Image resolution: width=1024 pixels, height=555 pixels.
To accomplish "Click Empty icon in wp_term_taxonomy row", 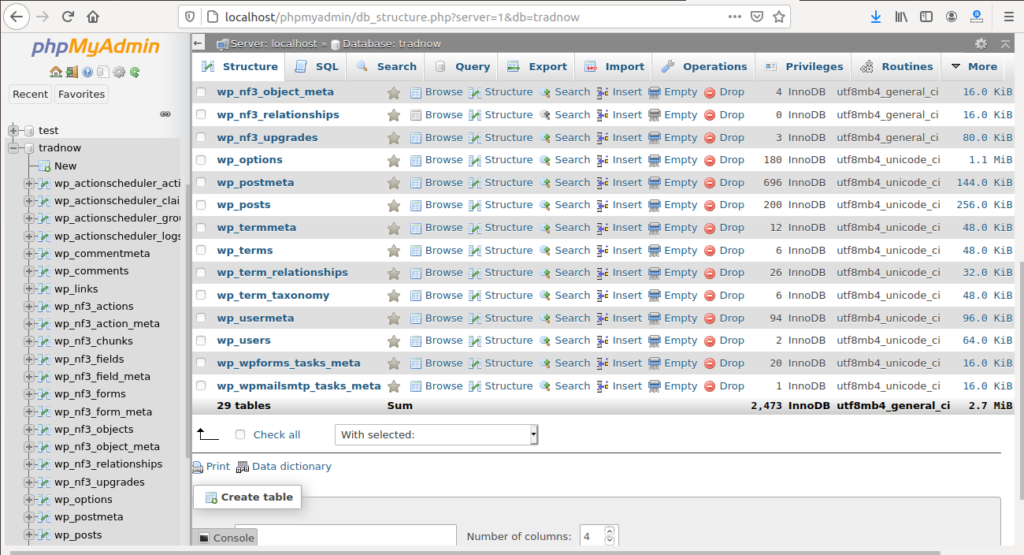I will pos(654,296).
